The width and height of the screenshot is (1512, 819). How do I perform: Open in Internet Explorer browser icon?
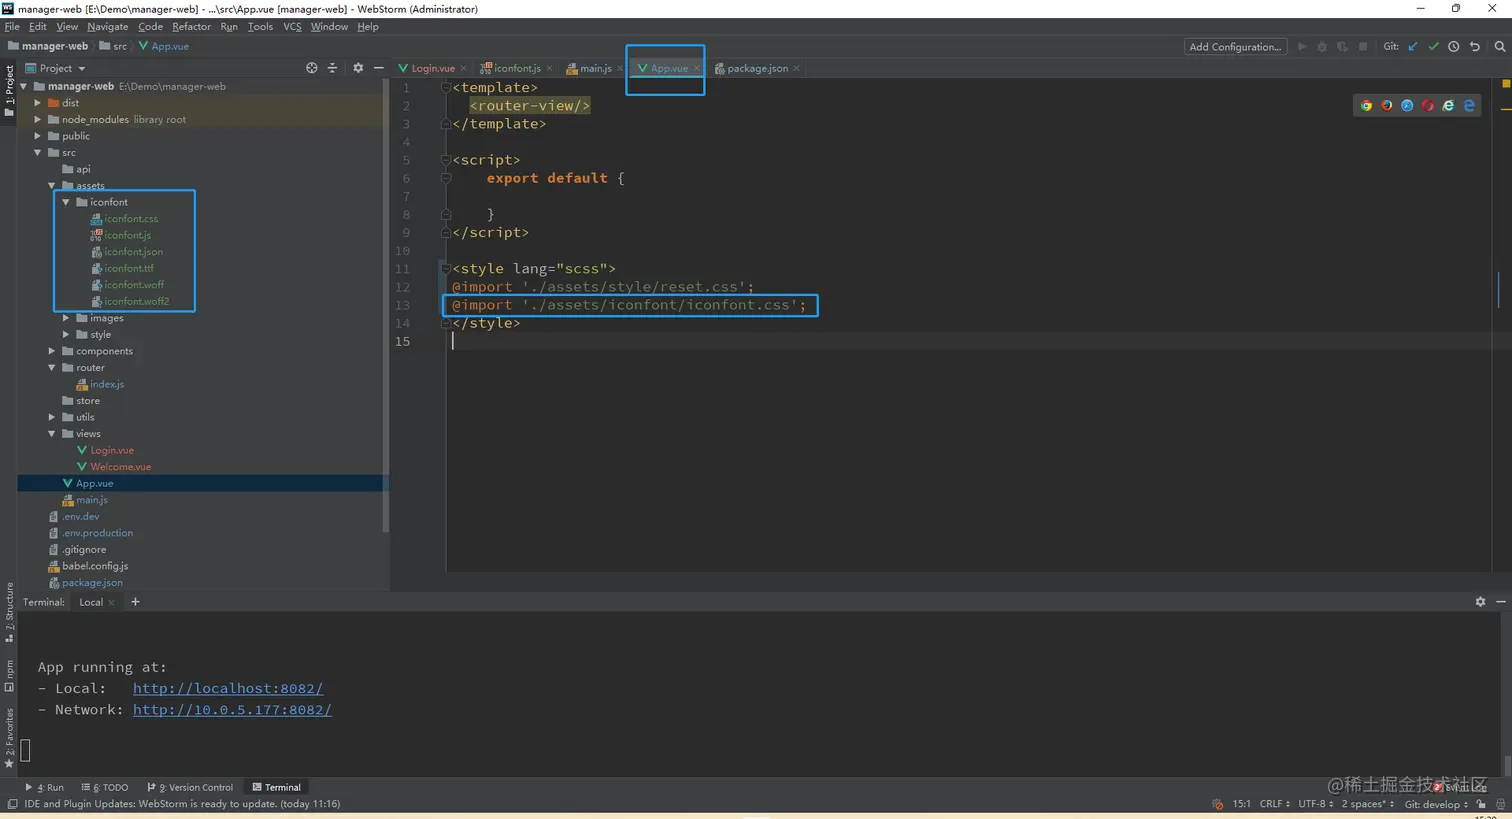1448,105
